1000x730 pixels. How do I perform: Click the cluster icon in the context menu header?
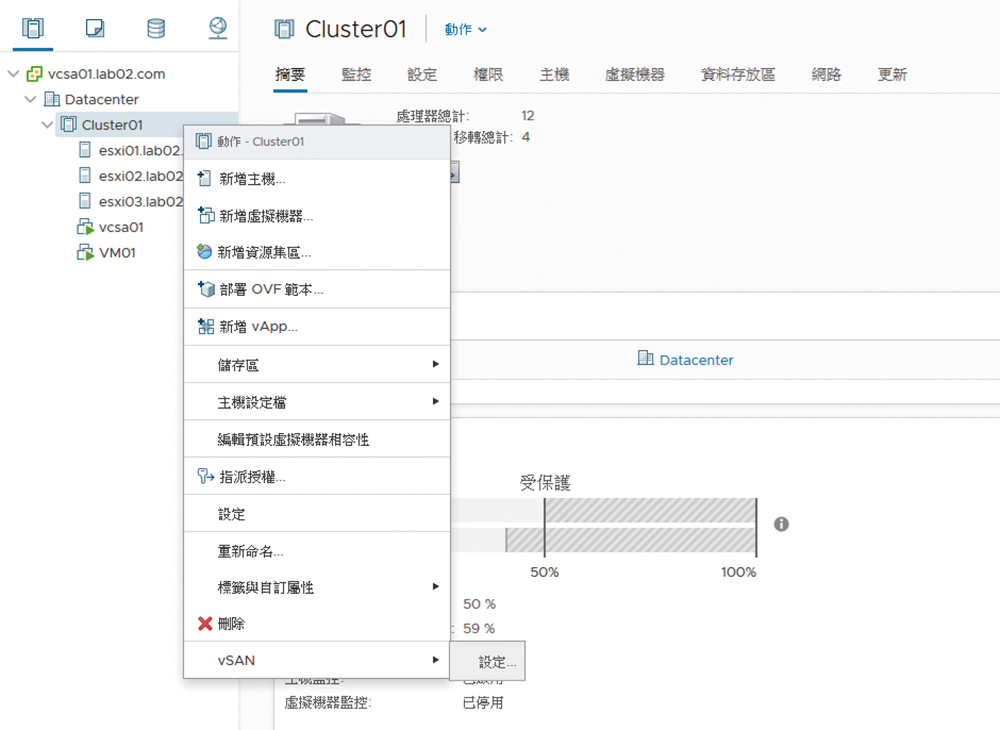tap(203, 141)
